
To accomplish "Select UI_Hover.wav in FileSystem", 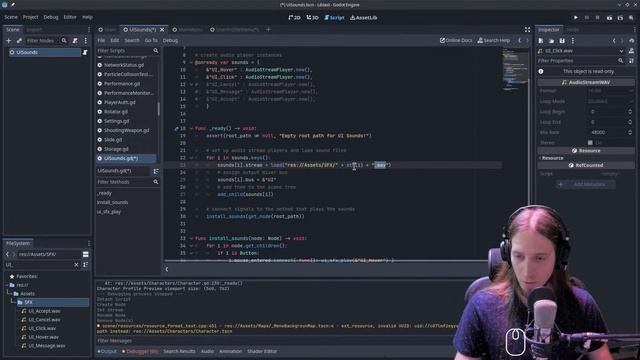I will (x=43, y=337).
